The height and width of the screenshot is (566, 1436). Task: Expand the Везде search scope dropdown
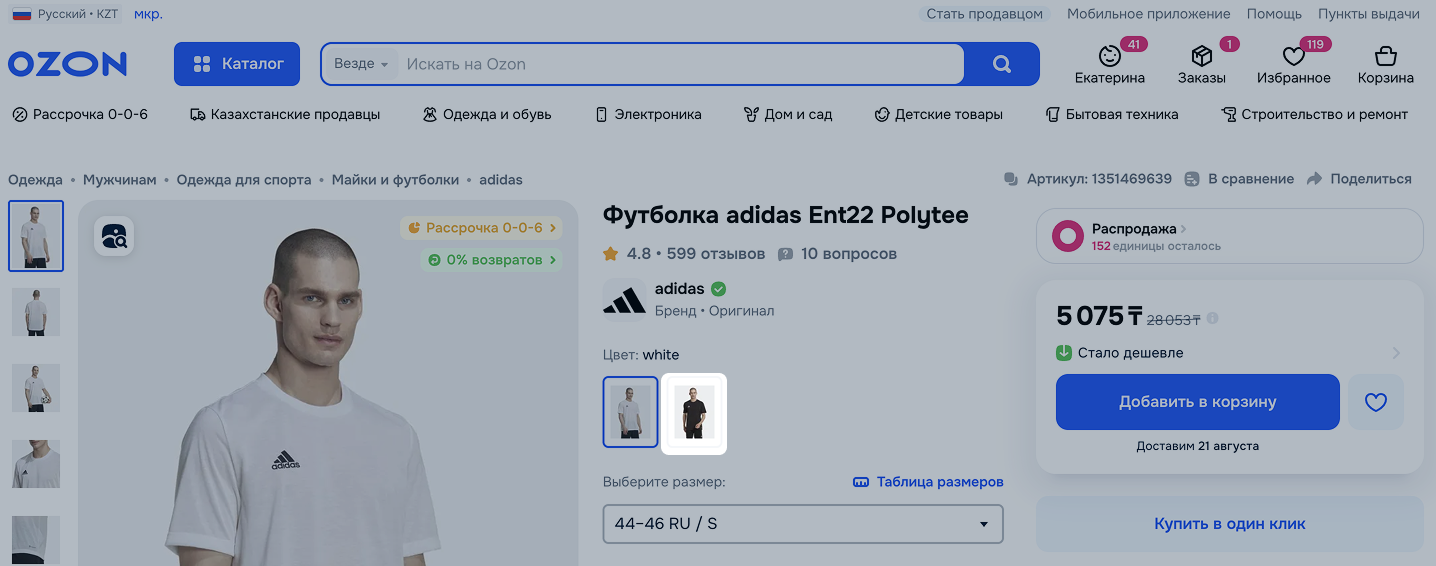click(360, 64)
